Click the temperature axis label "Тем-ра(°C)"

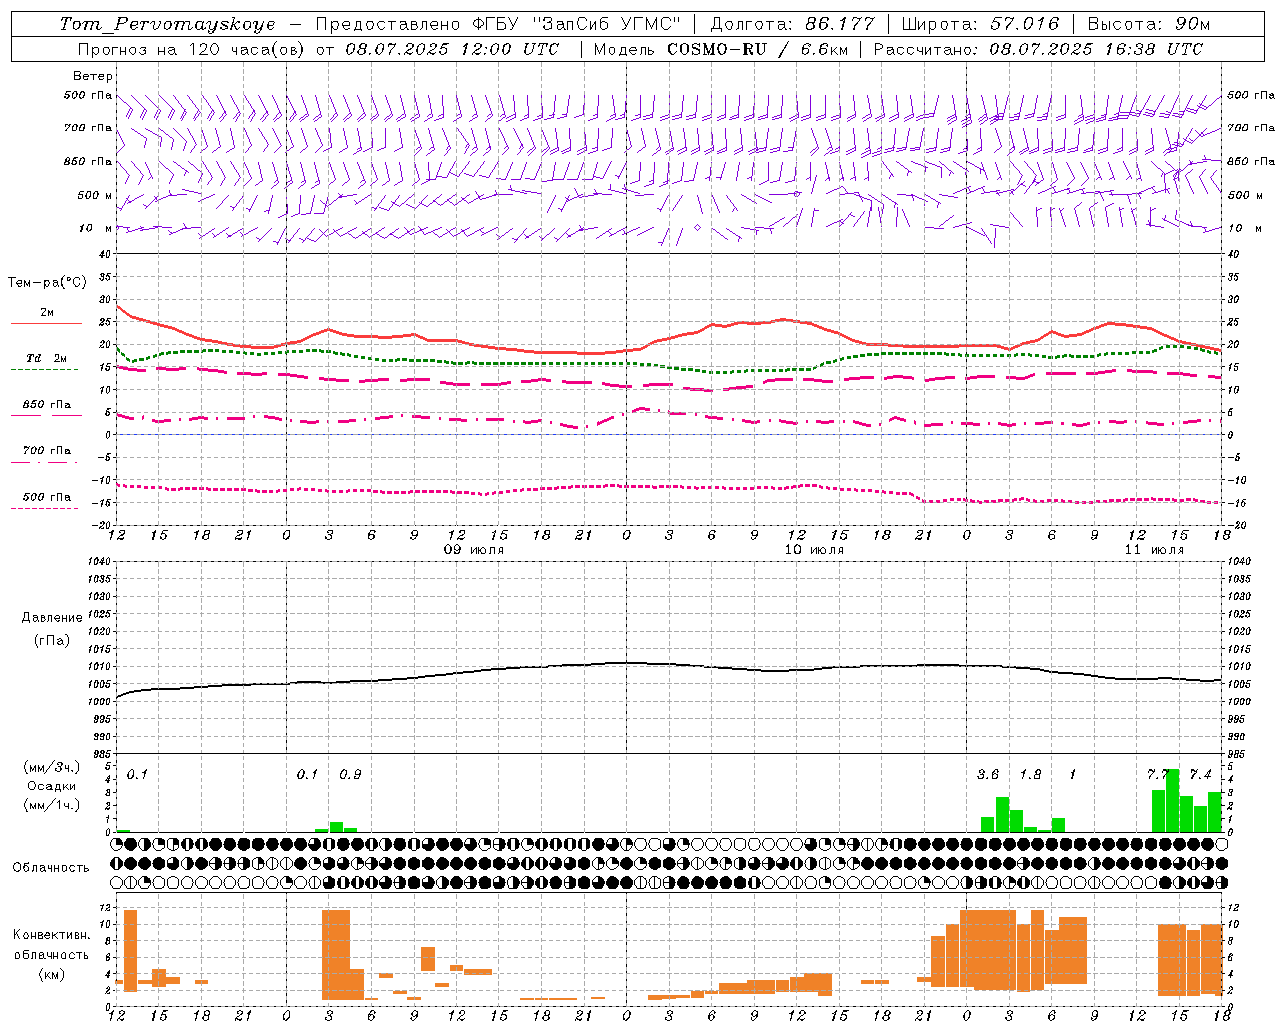coord(47,283)
